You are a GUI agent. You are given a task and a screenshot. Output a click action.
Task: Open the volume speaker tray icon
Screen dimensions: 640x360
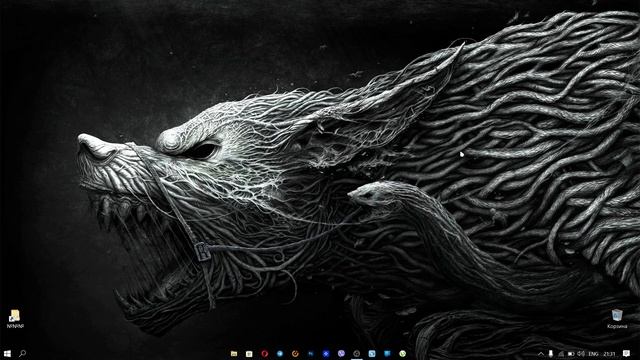click(x=581, y=353)
